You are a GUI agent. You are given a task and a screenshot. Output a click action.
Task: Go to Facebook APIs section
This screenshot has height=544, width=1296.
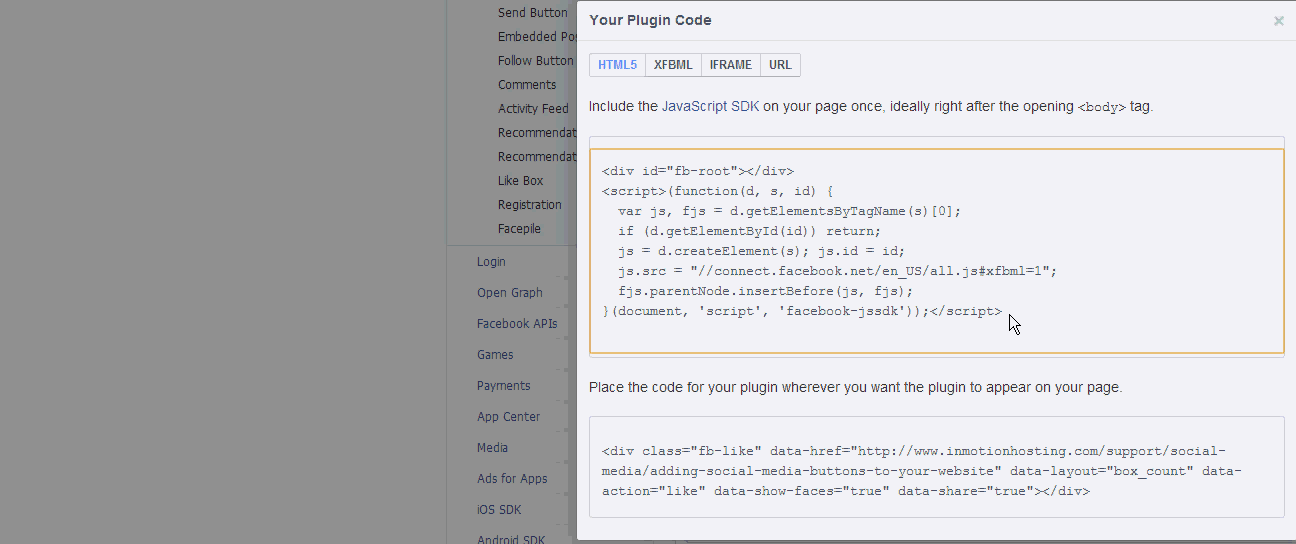pos(516,324)
